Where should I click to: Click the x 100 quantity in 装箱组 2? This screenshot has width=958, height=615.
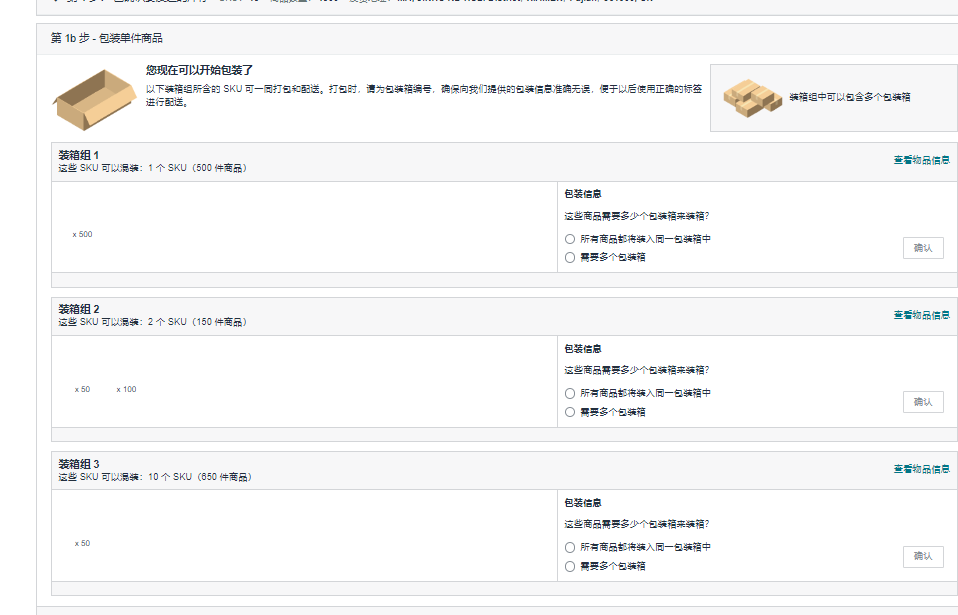click(x=126, y=390)
